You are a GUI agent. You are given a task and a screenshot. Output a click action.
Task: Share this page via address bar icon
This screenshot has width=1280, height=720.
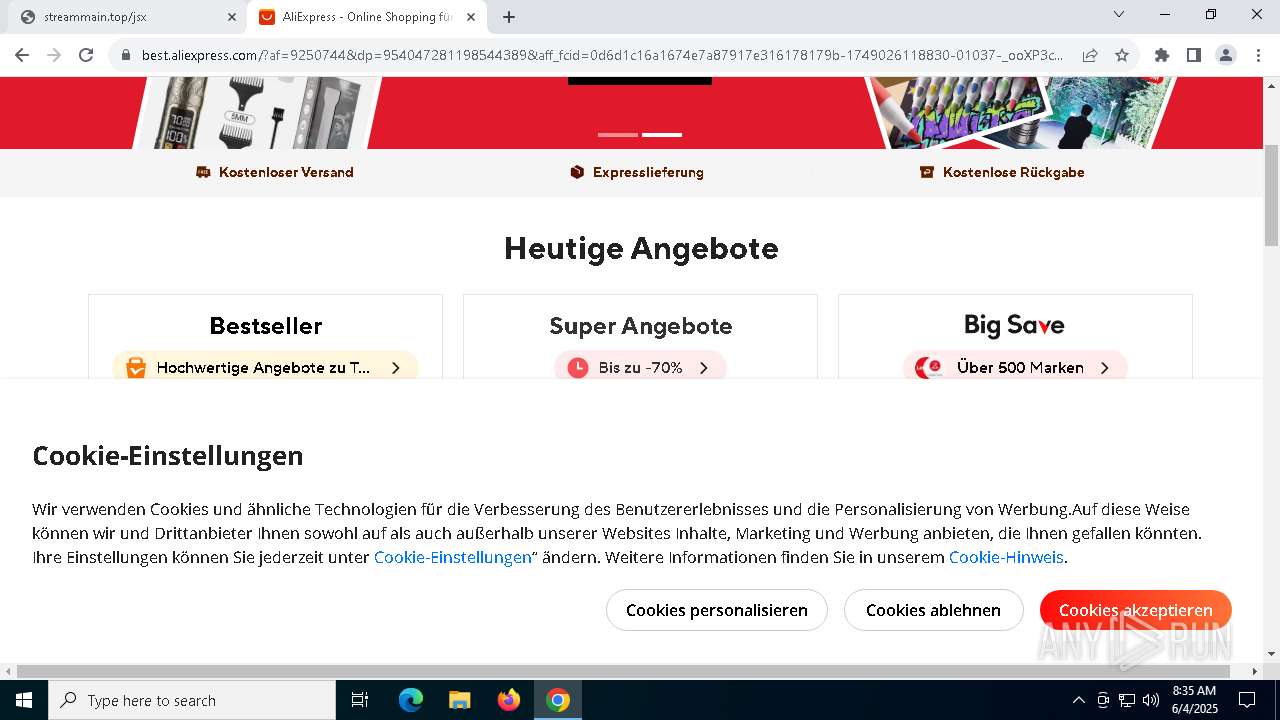pyautogui.click(x=1090, y=55)
